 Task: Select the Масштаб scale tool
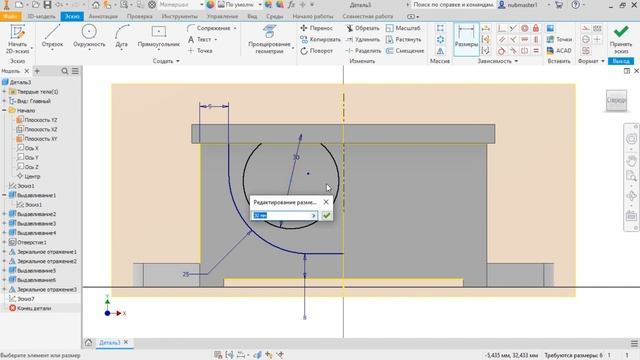click(x=403, y=28)
